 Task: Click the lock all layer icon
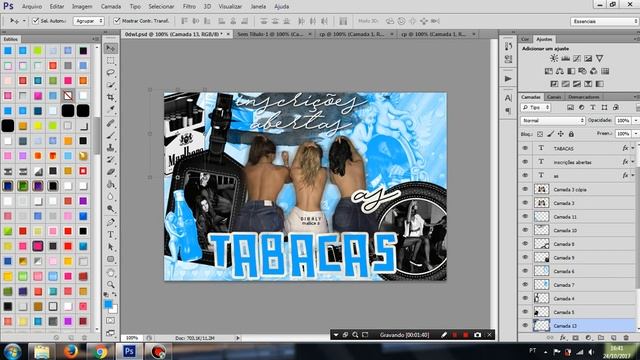pos(571,134)
